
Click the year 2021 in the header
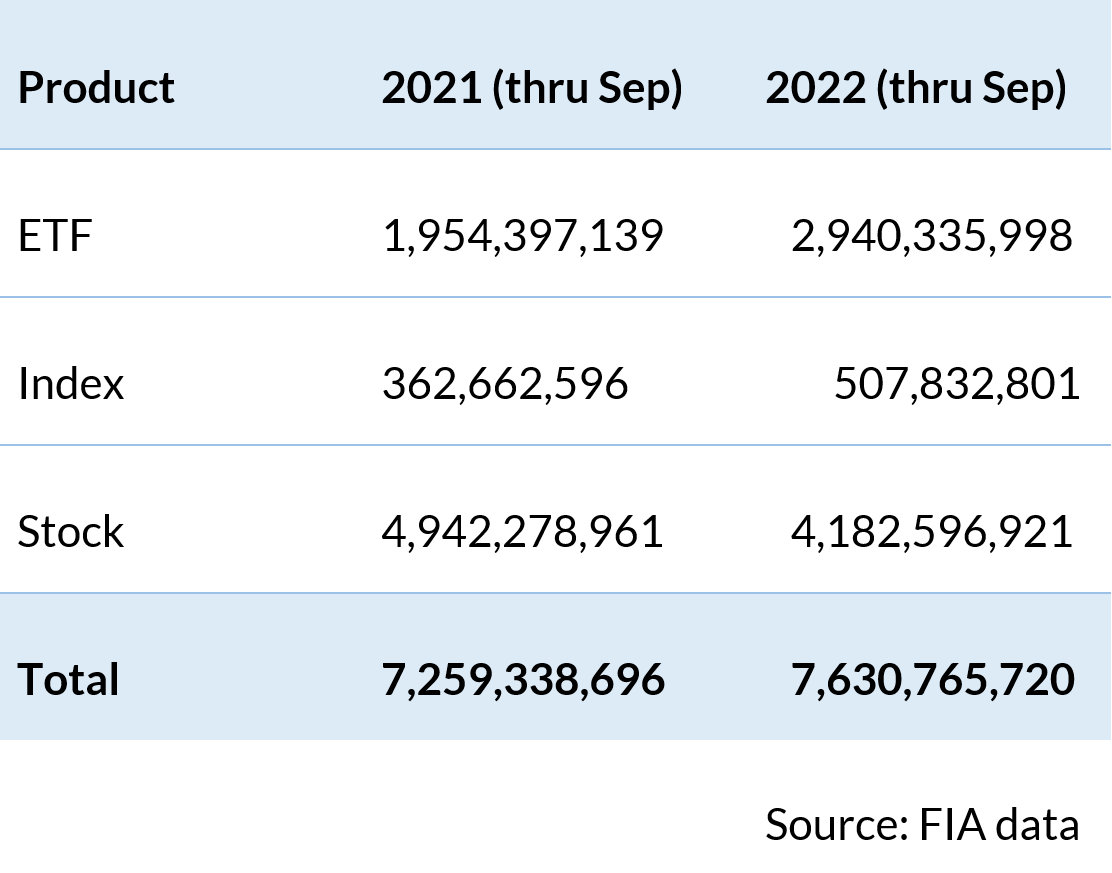pos(431,88)
